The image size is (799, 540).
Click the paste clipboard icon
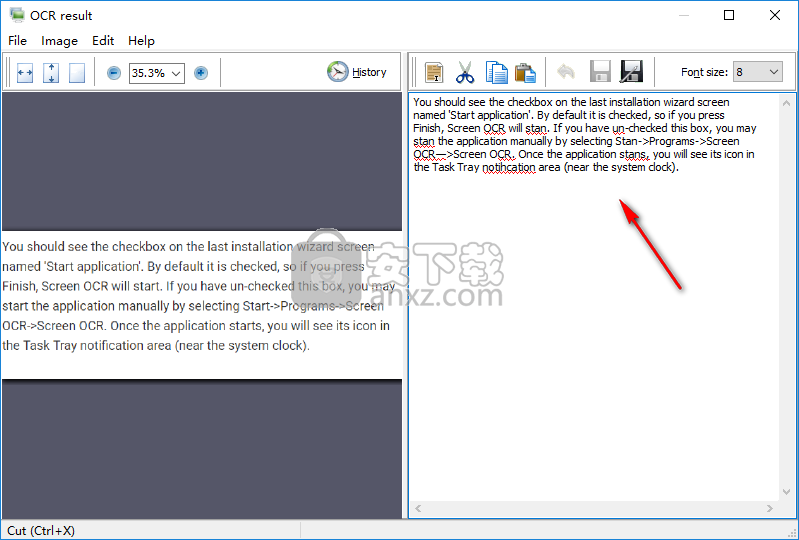(x=525, y=72)
